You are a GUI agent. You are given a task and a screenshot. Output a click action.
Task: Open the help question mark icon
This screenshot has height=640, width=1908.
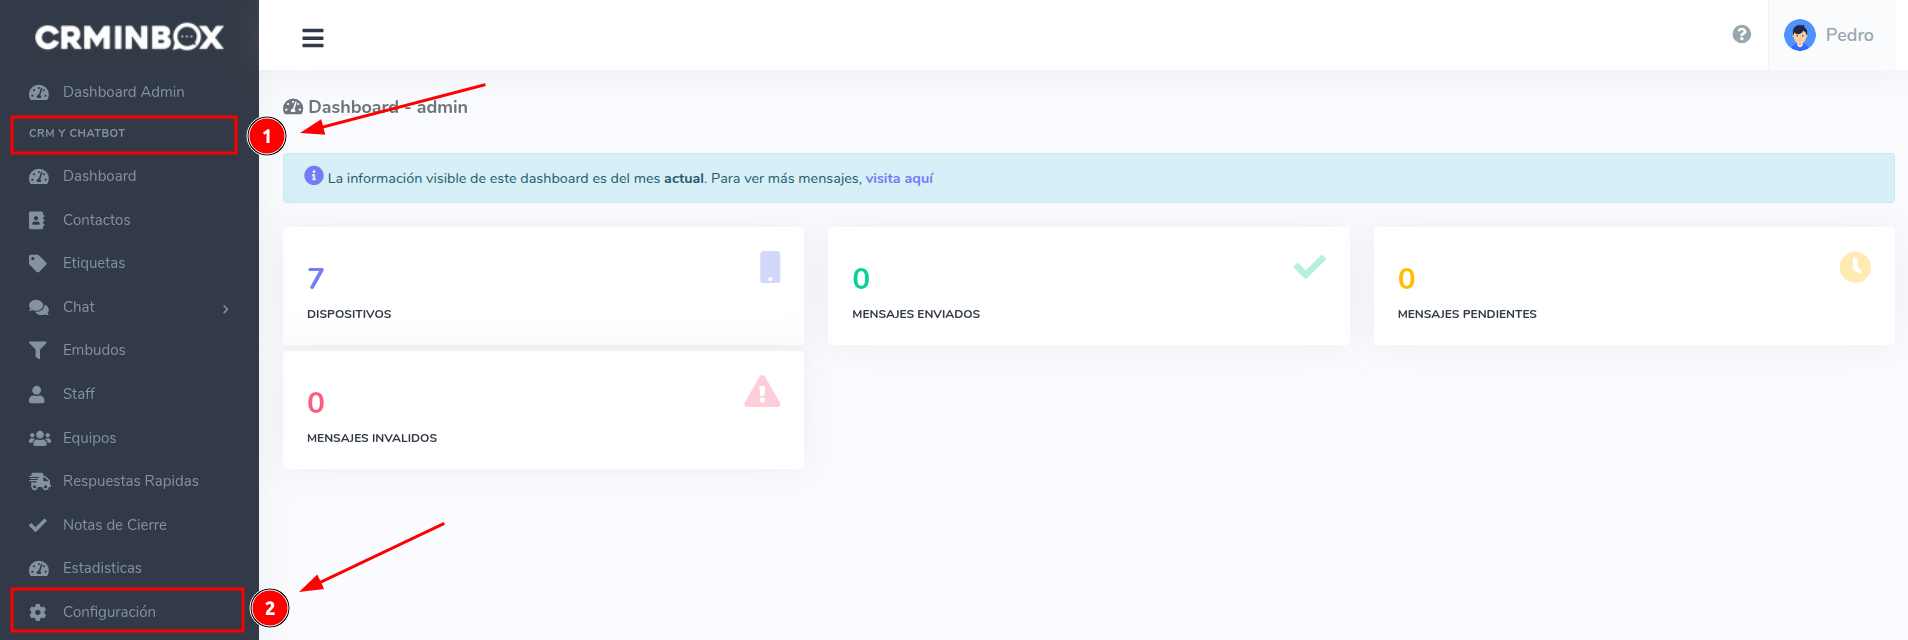click(1741, 35)
